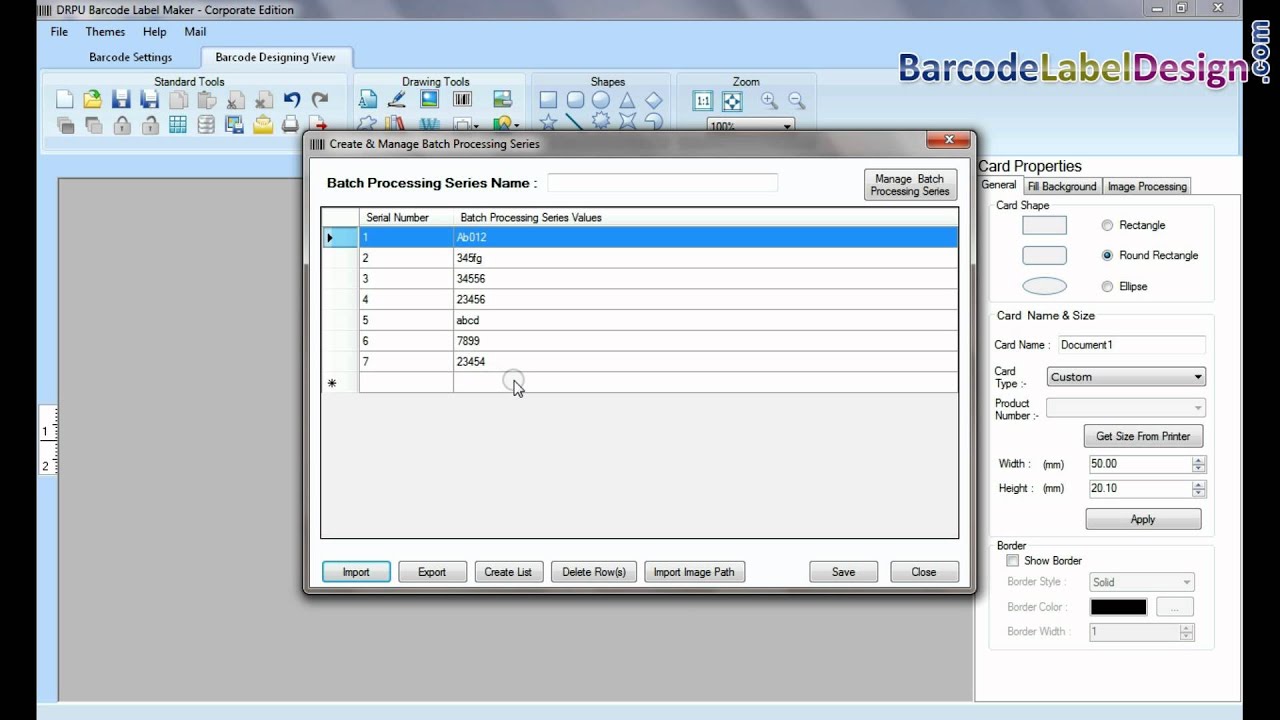Viewport: 1280px width, 720px height.
Task: Click the Save button in dialog
Action: [843, 572]
